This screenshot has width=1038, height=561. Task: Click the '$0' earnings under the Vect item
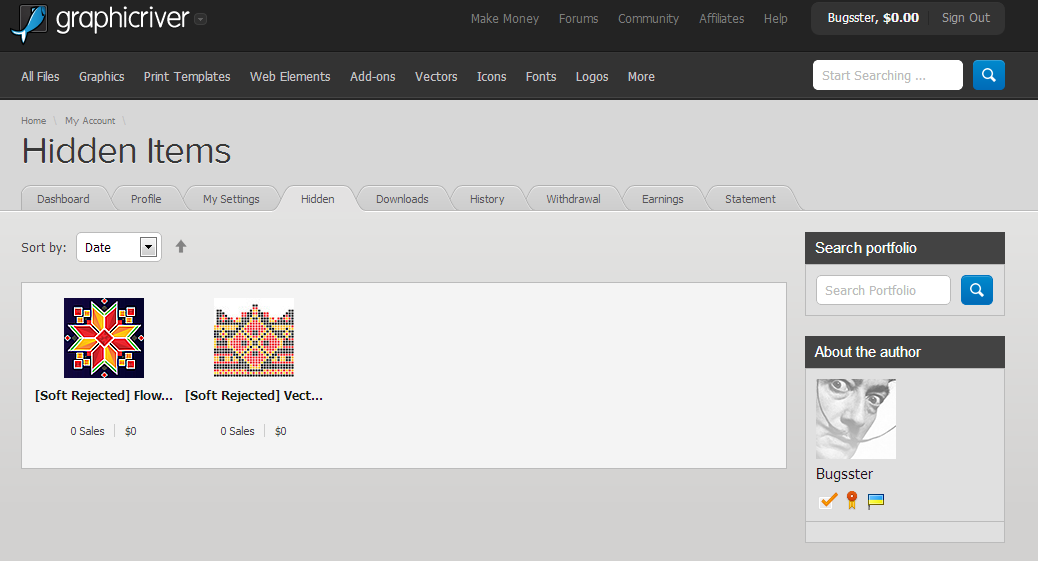pyautogui.click(x=281, y=431)
